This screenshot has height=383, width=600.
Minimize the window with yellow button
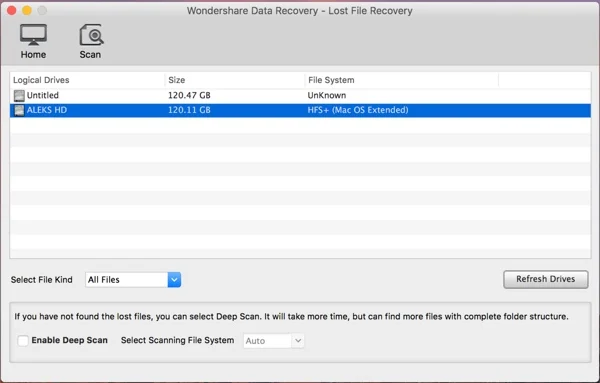click(27, 11)
